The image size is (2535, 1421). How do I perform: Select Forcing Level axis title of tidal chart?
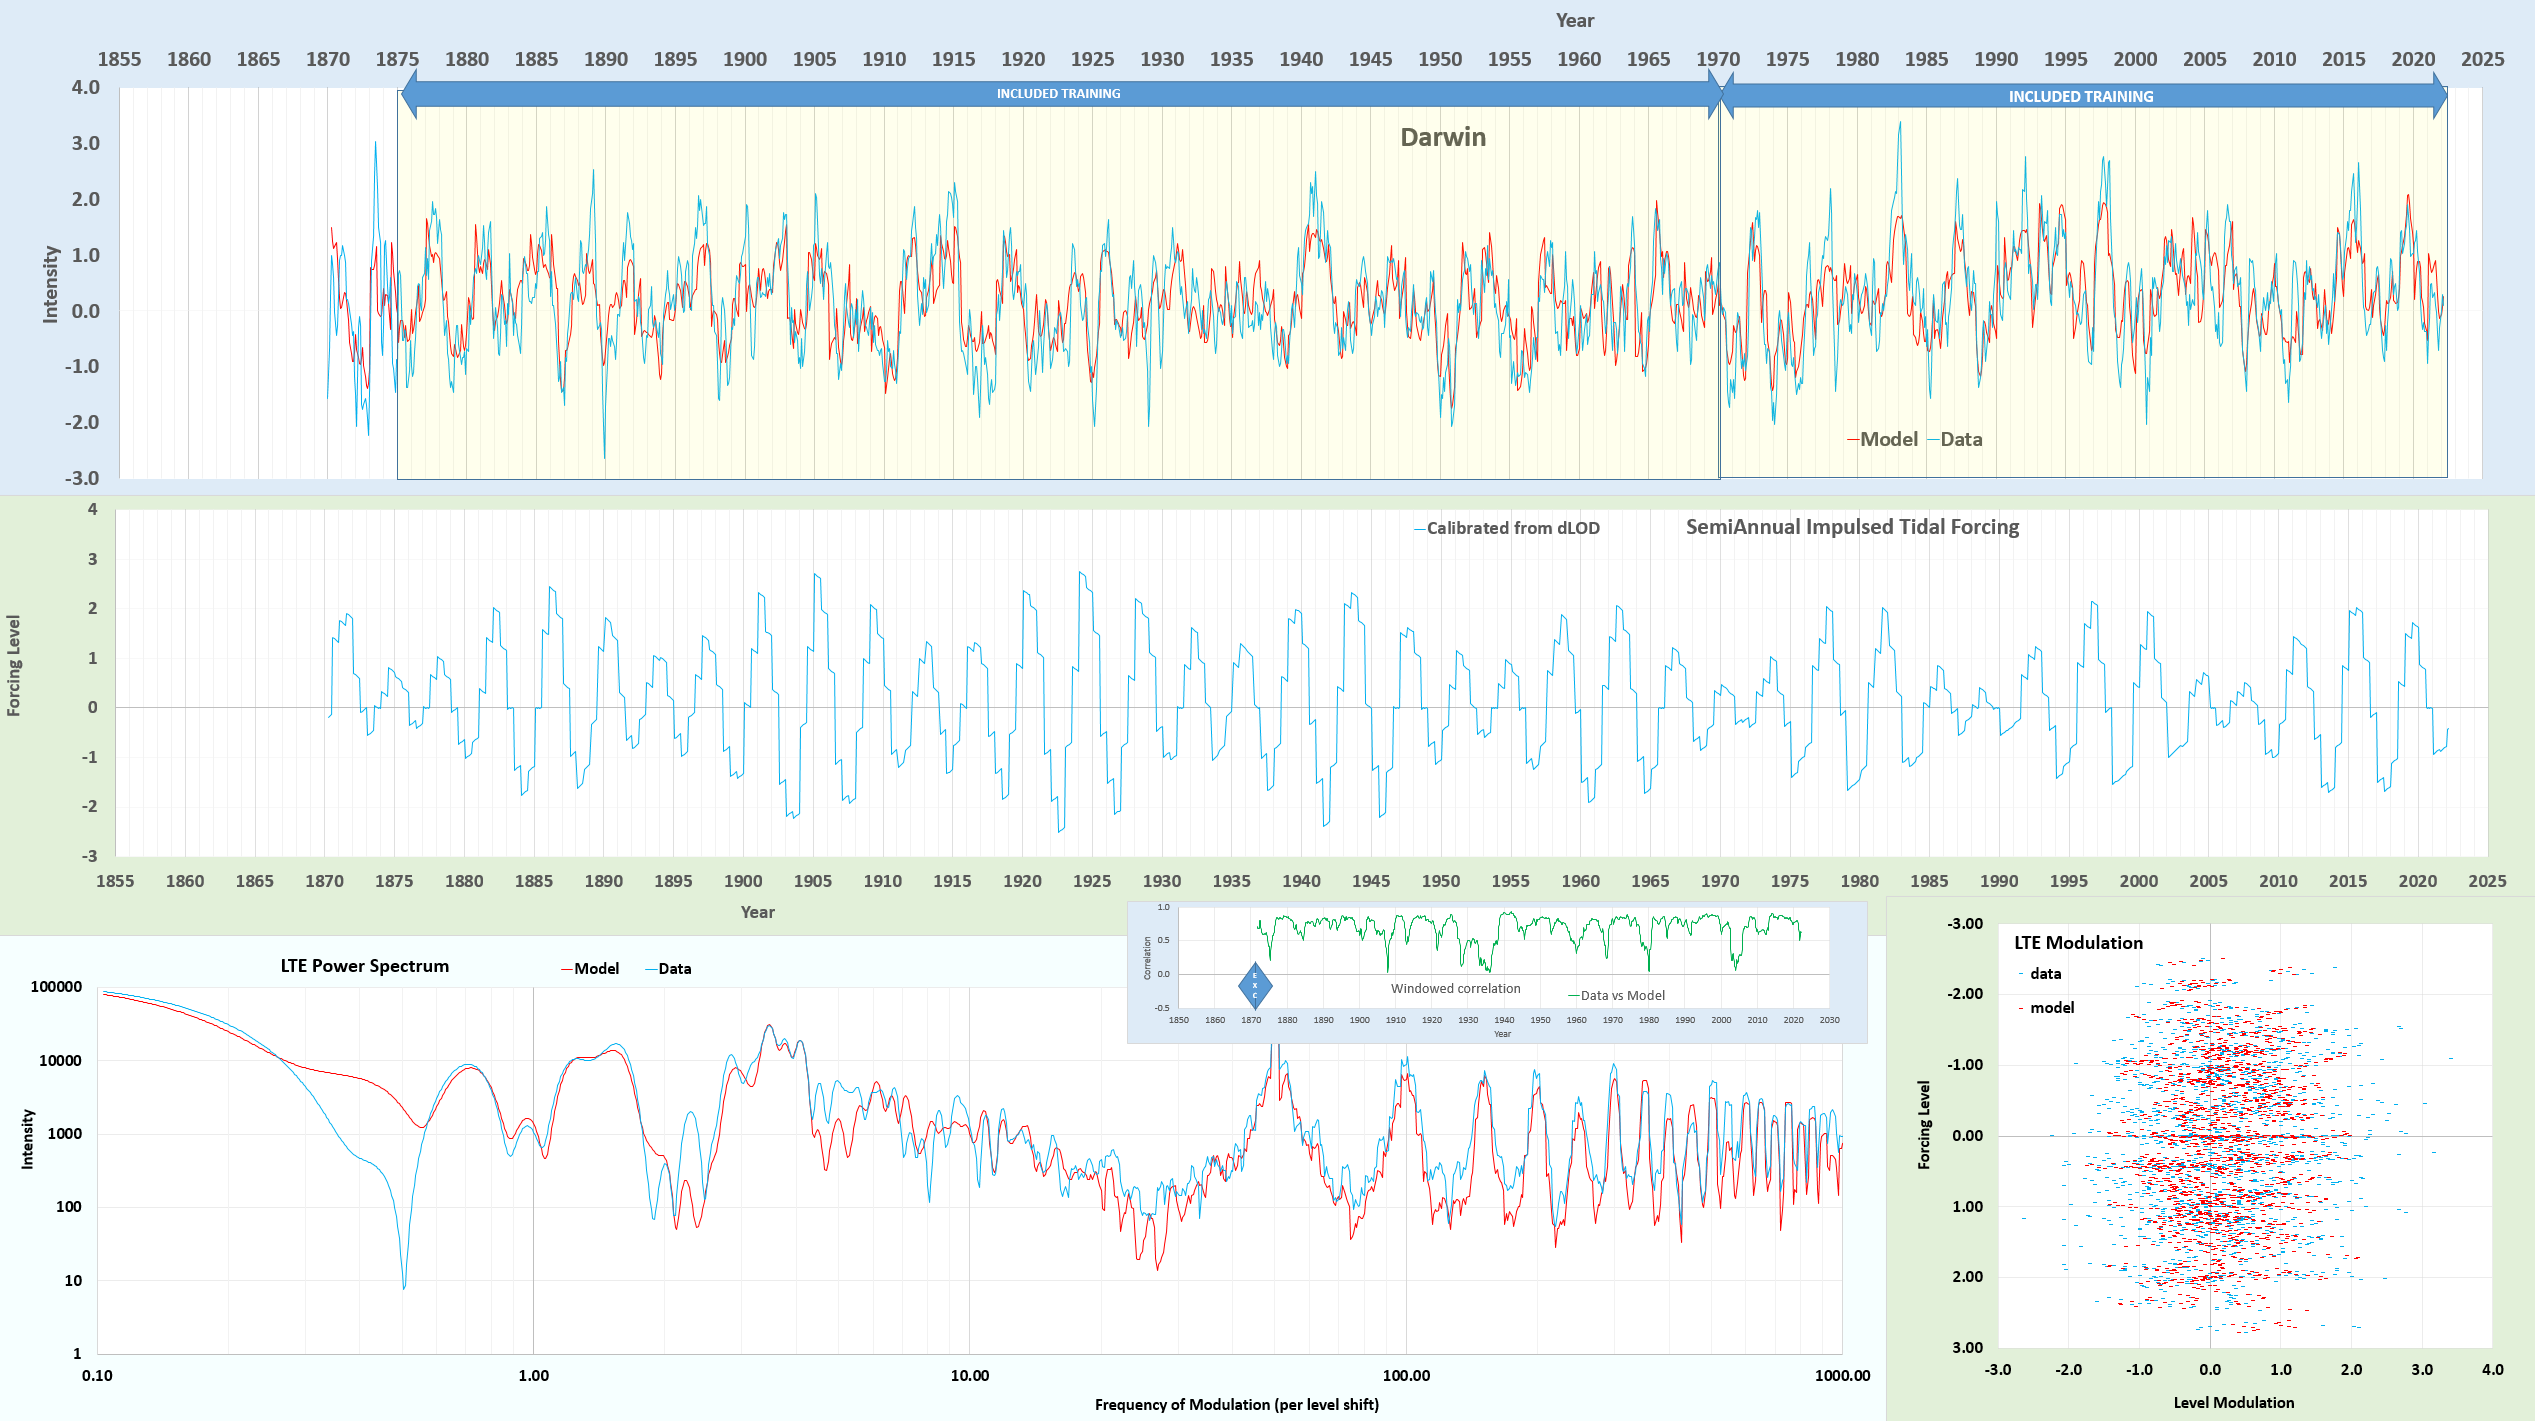pos(14,665)
